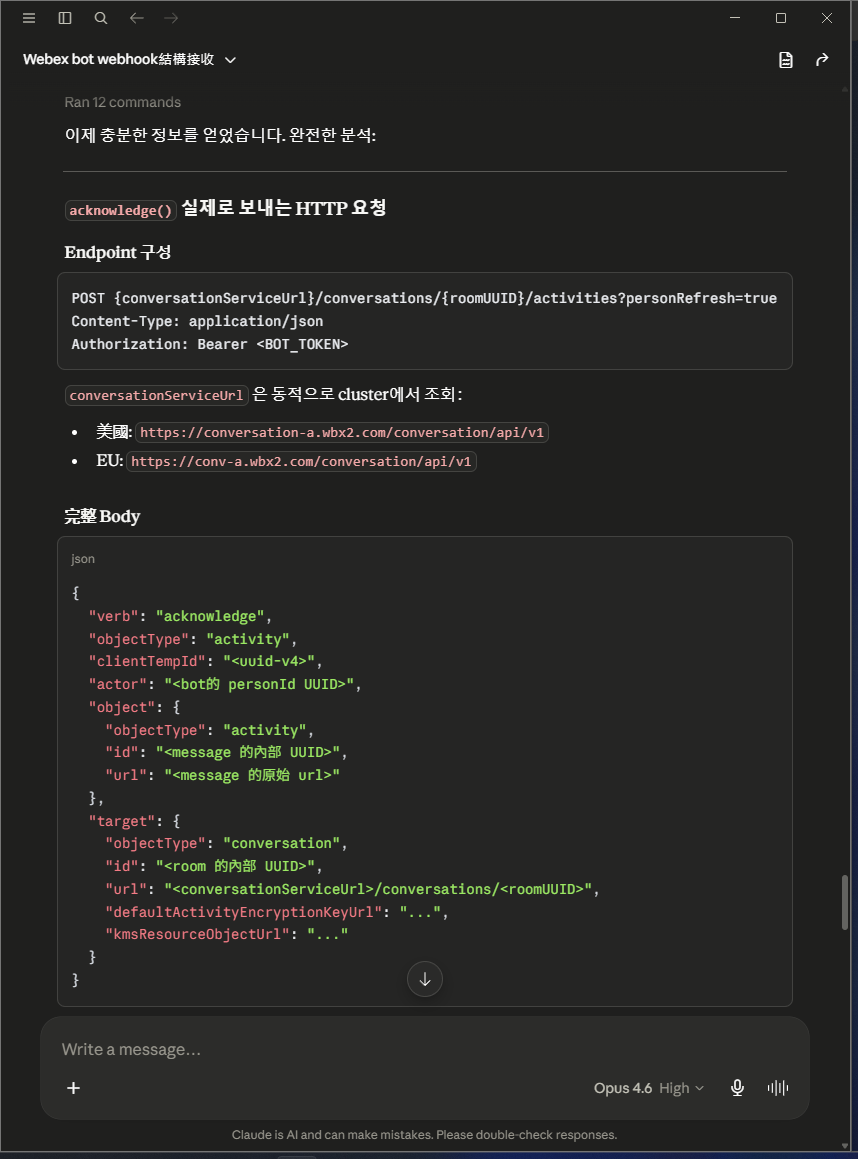This screenshot has width=858, height=1159.
Task: Open the document artifact icon
Action: coord(786,60)
